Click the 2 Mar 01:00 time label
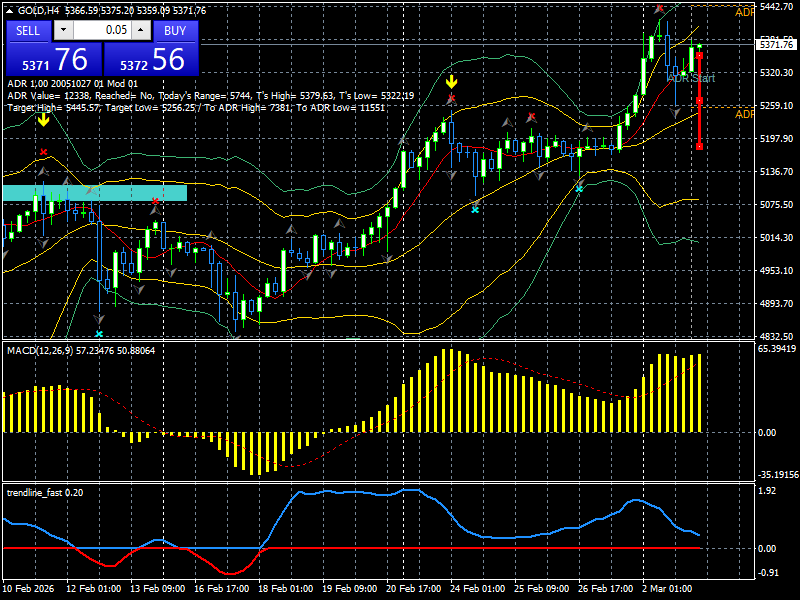The height and width of the screenshot is (600, 800). point(667,589)
